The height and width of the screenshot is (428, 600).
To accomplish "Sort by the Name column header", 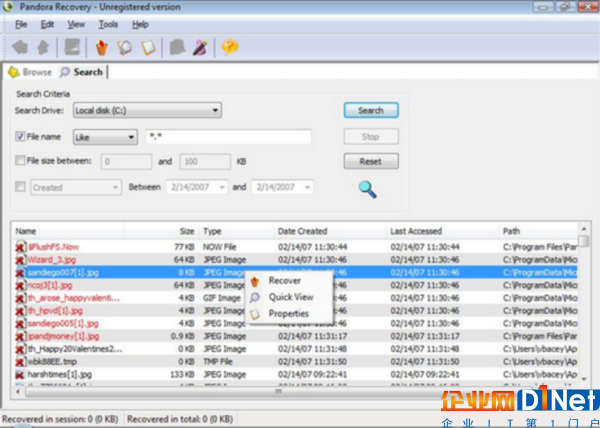I will (x=68, y=231).
